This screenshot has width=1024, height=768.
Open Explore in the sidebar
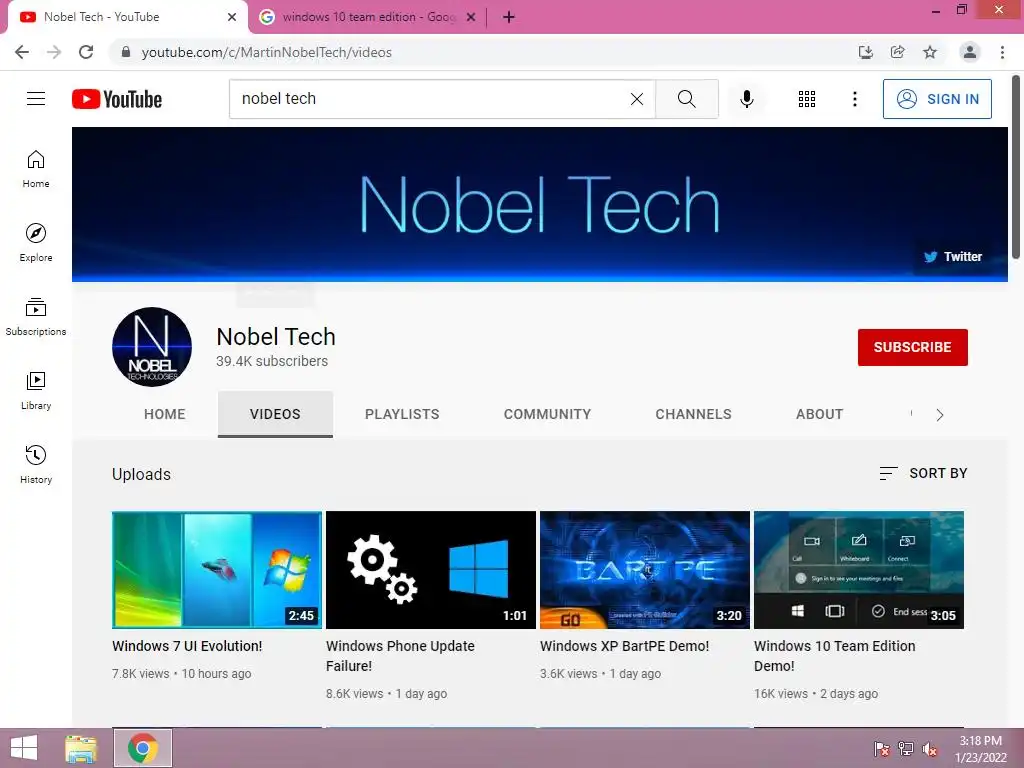(36, 242)
